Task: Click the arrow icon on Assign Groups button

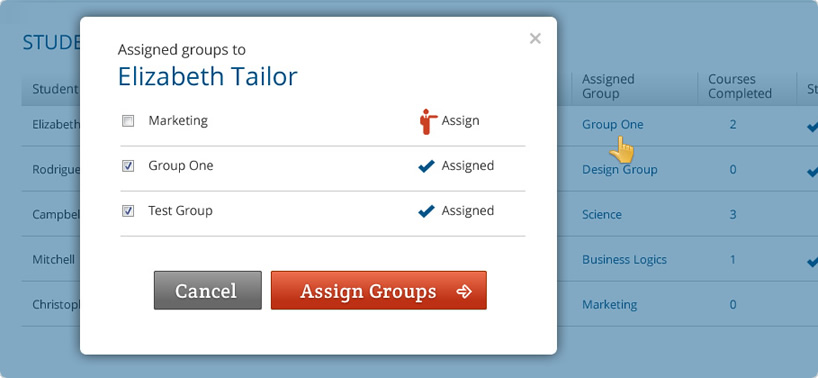Action: pos(463,291)
